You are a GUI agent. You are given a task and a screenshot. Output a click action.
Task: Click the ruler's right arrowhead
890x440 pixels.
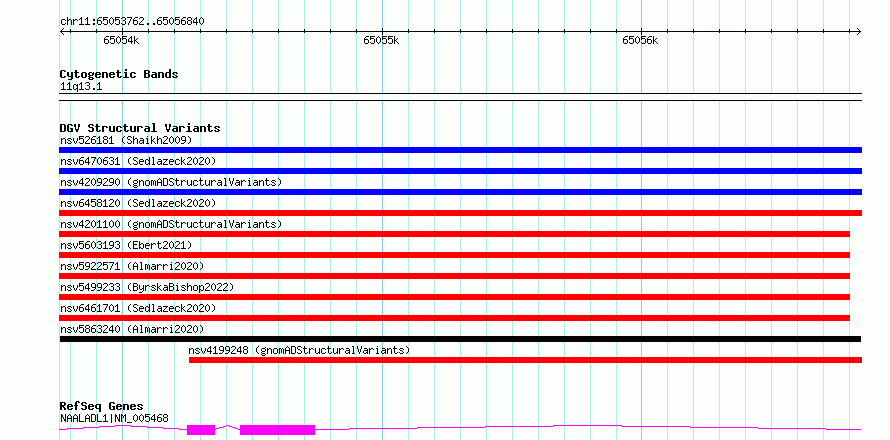(x=859, y=31)
